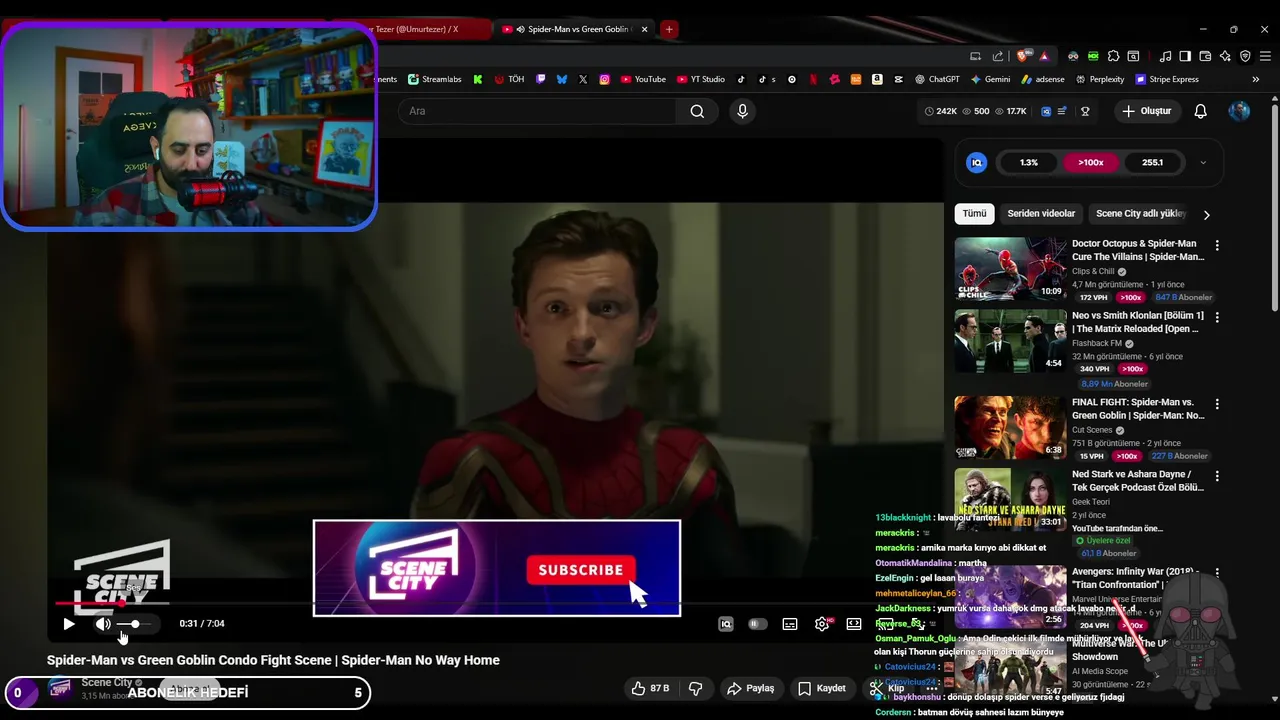Open a new browser tab with plus

(669, 29)
